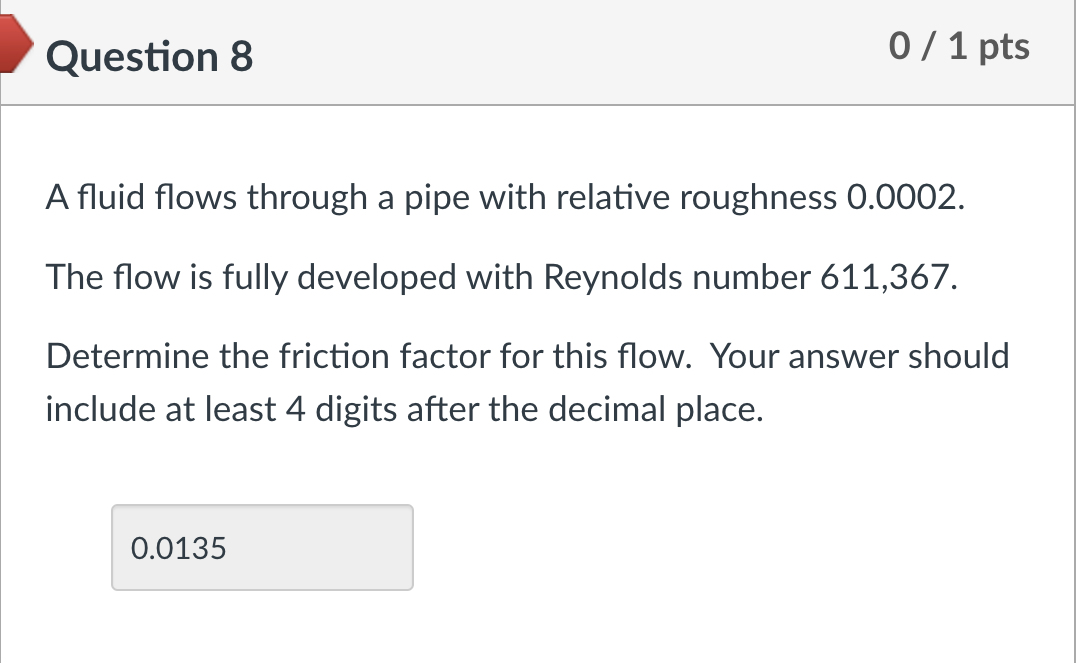
Task: Click the answer field border
Action: point(262,506)
